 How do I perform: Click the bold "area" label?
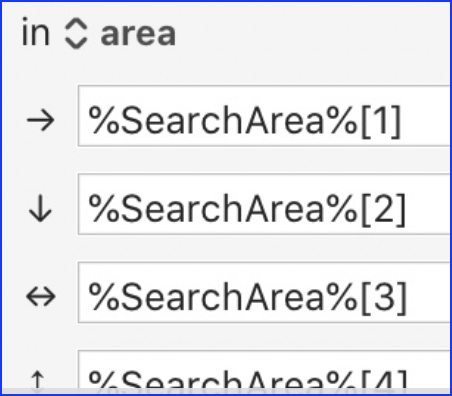pos(138,35)
